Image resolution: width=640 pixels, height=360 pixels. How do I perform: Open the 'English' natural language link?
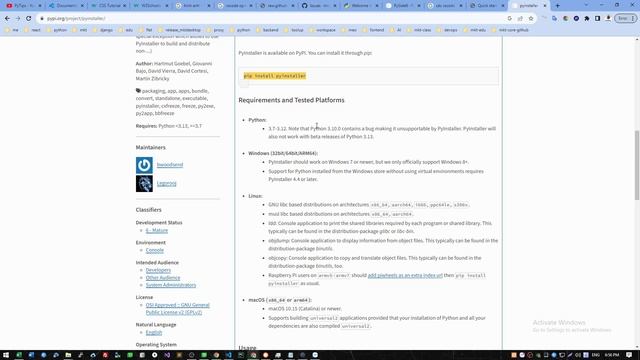pos(154,332)
